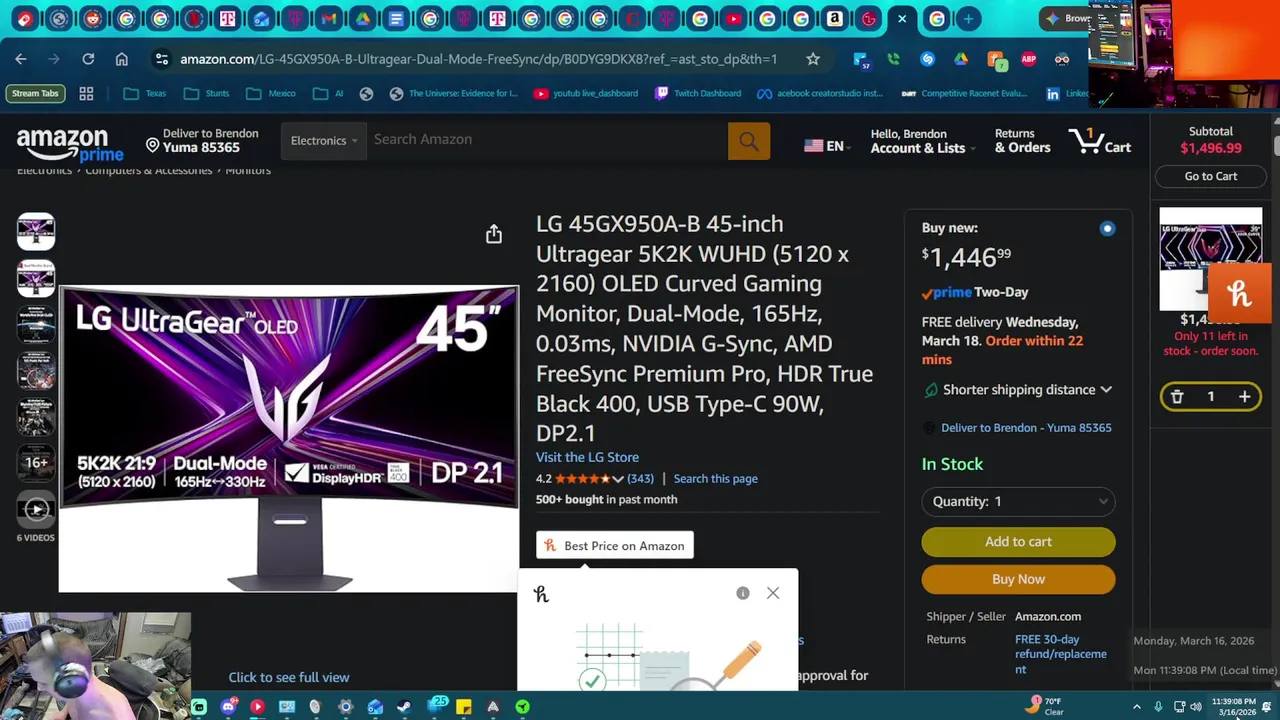1280x720 pixels.
Task: Switch to the Amazon icon browser tab
Action: [834, 18]
